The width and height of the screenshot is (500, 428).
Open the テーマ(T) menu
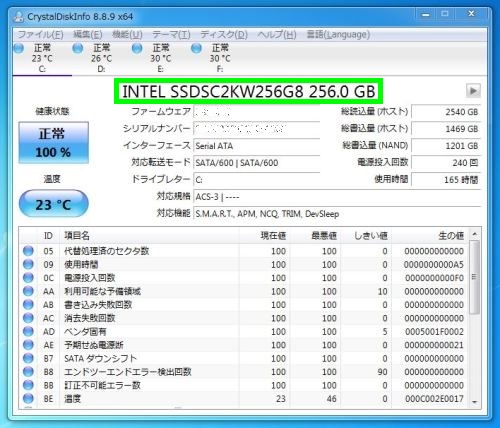pos(171,35)
